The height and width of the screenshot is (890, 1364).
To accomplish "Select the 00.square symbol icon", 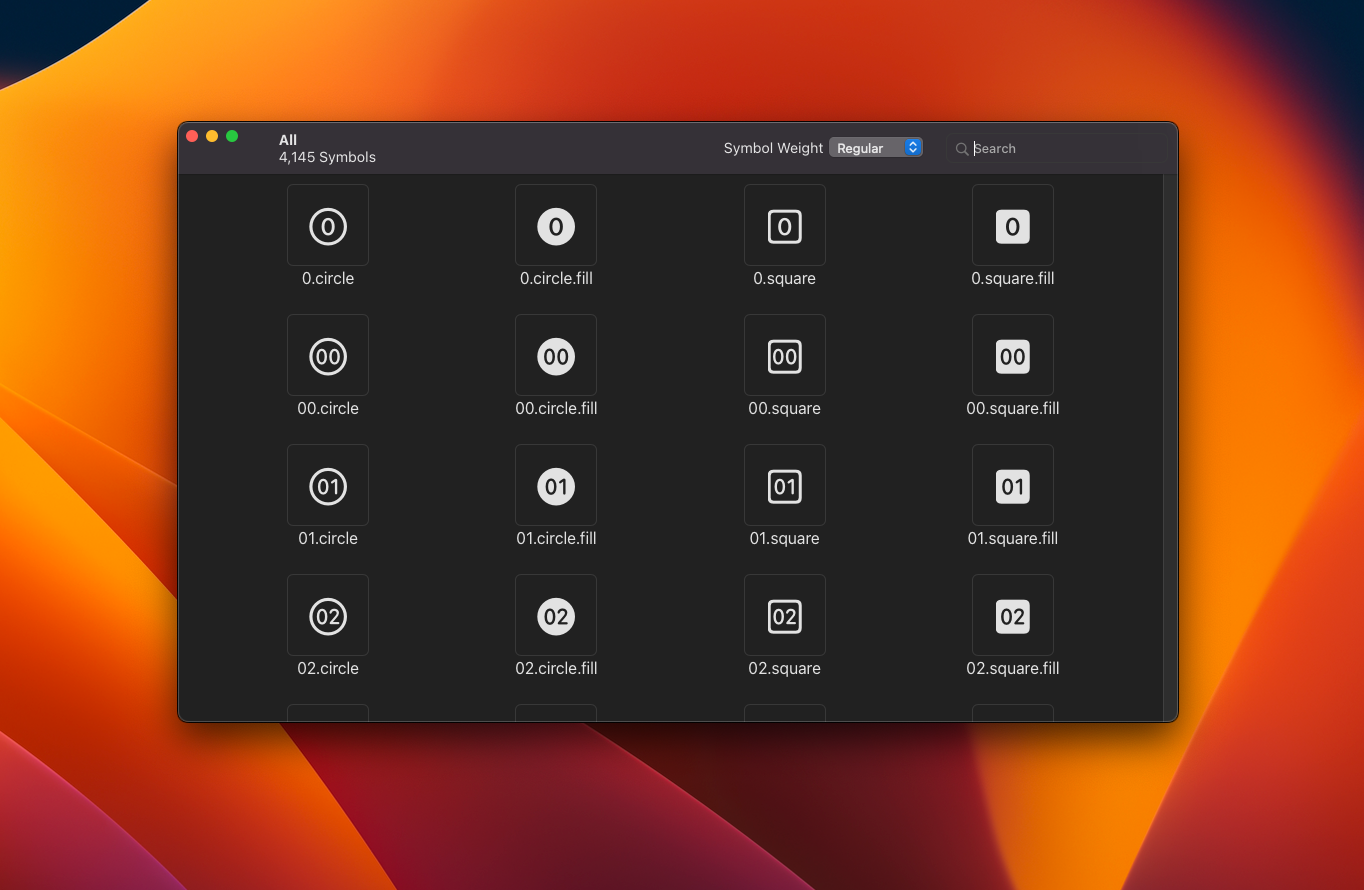I will coord(785,356).
